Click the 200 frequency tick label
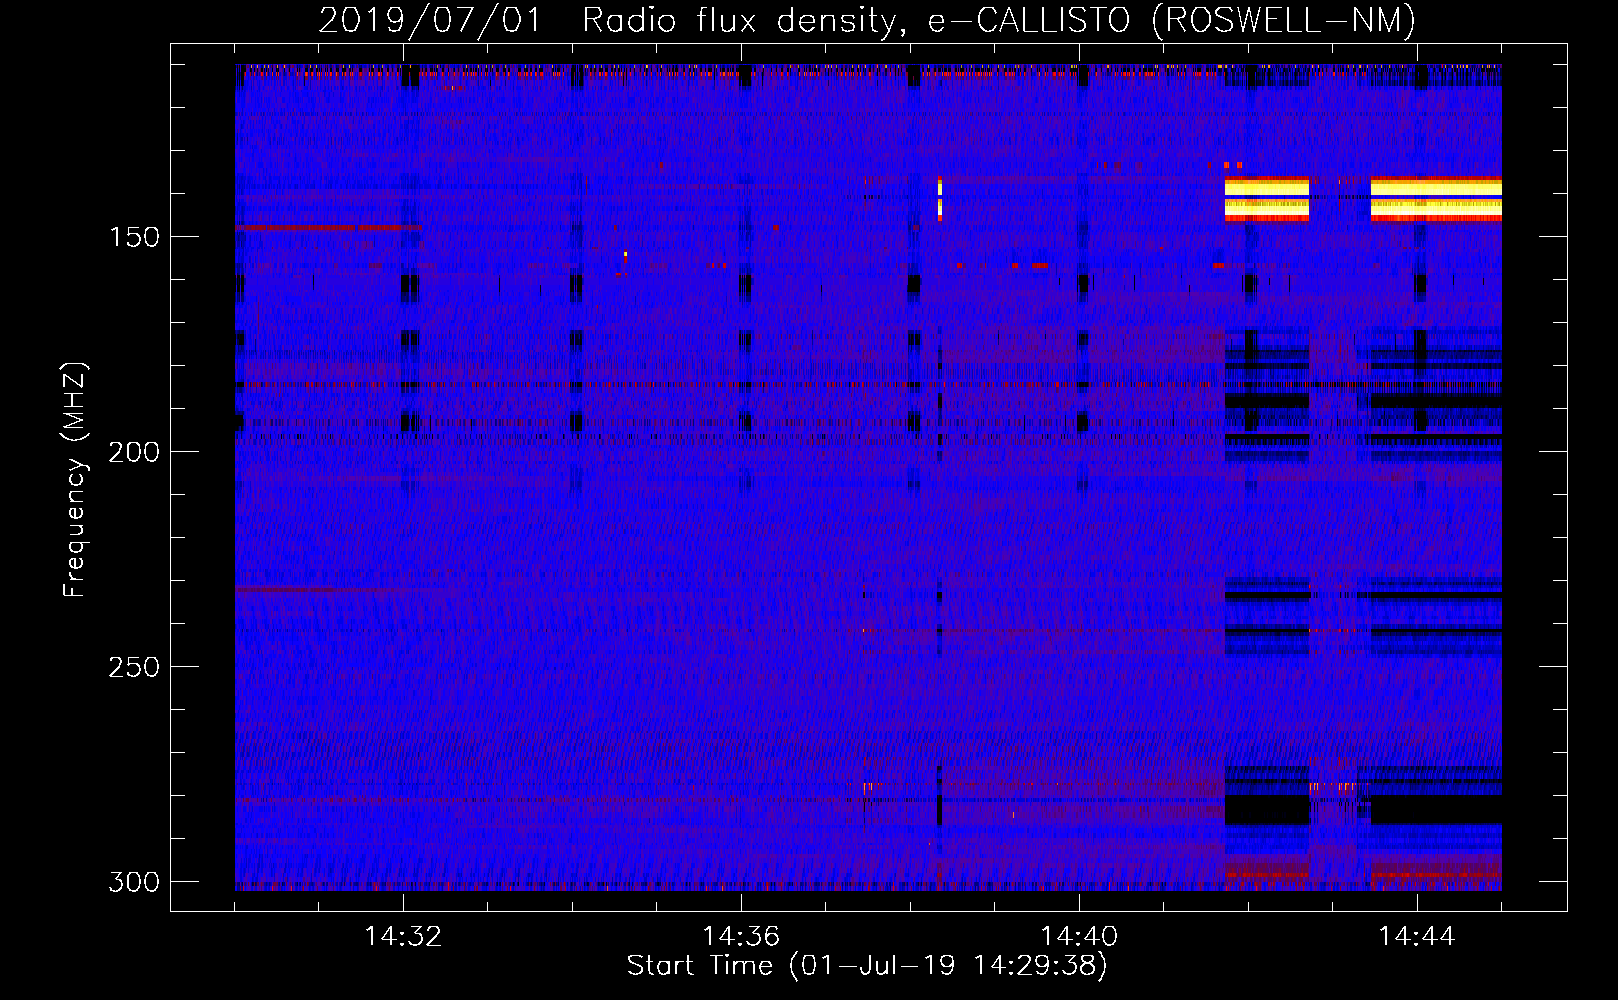1618x1000 pixels. pyautogui.click(x=134, y=452)
